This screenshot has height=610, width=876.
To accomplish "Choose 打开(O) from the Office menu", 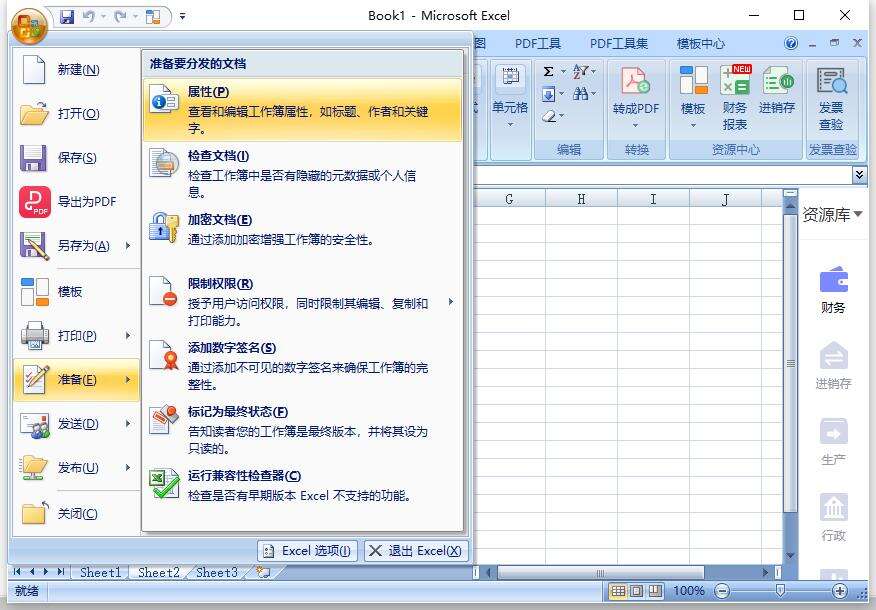I will click(x=76, y=114).
